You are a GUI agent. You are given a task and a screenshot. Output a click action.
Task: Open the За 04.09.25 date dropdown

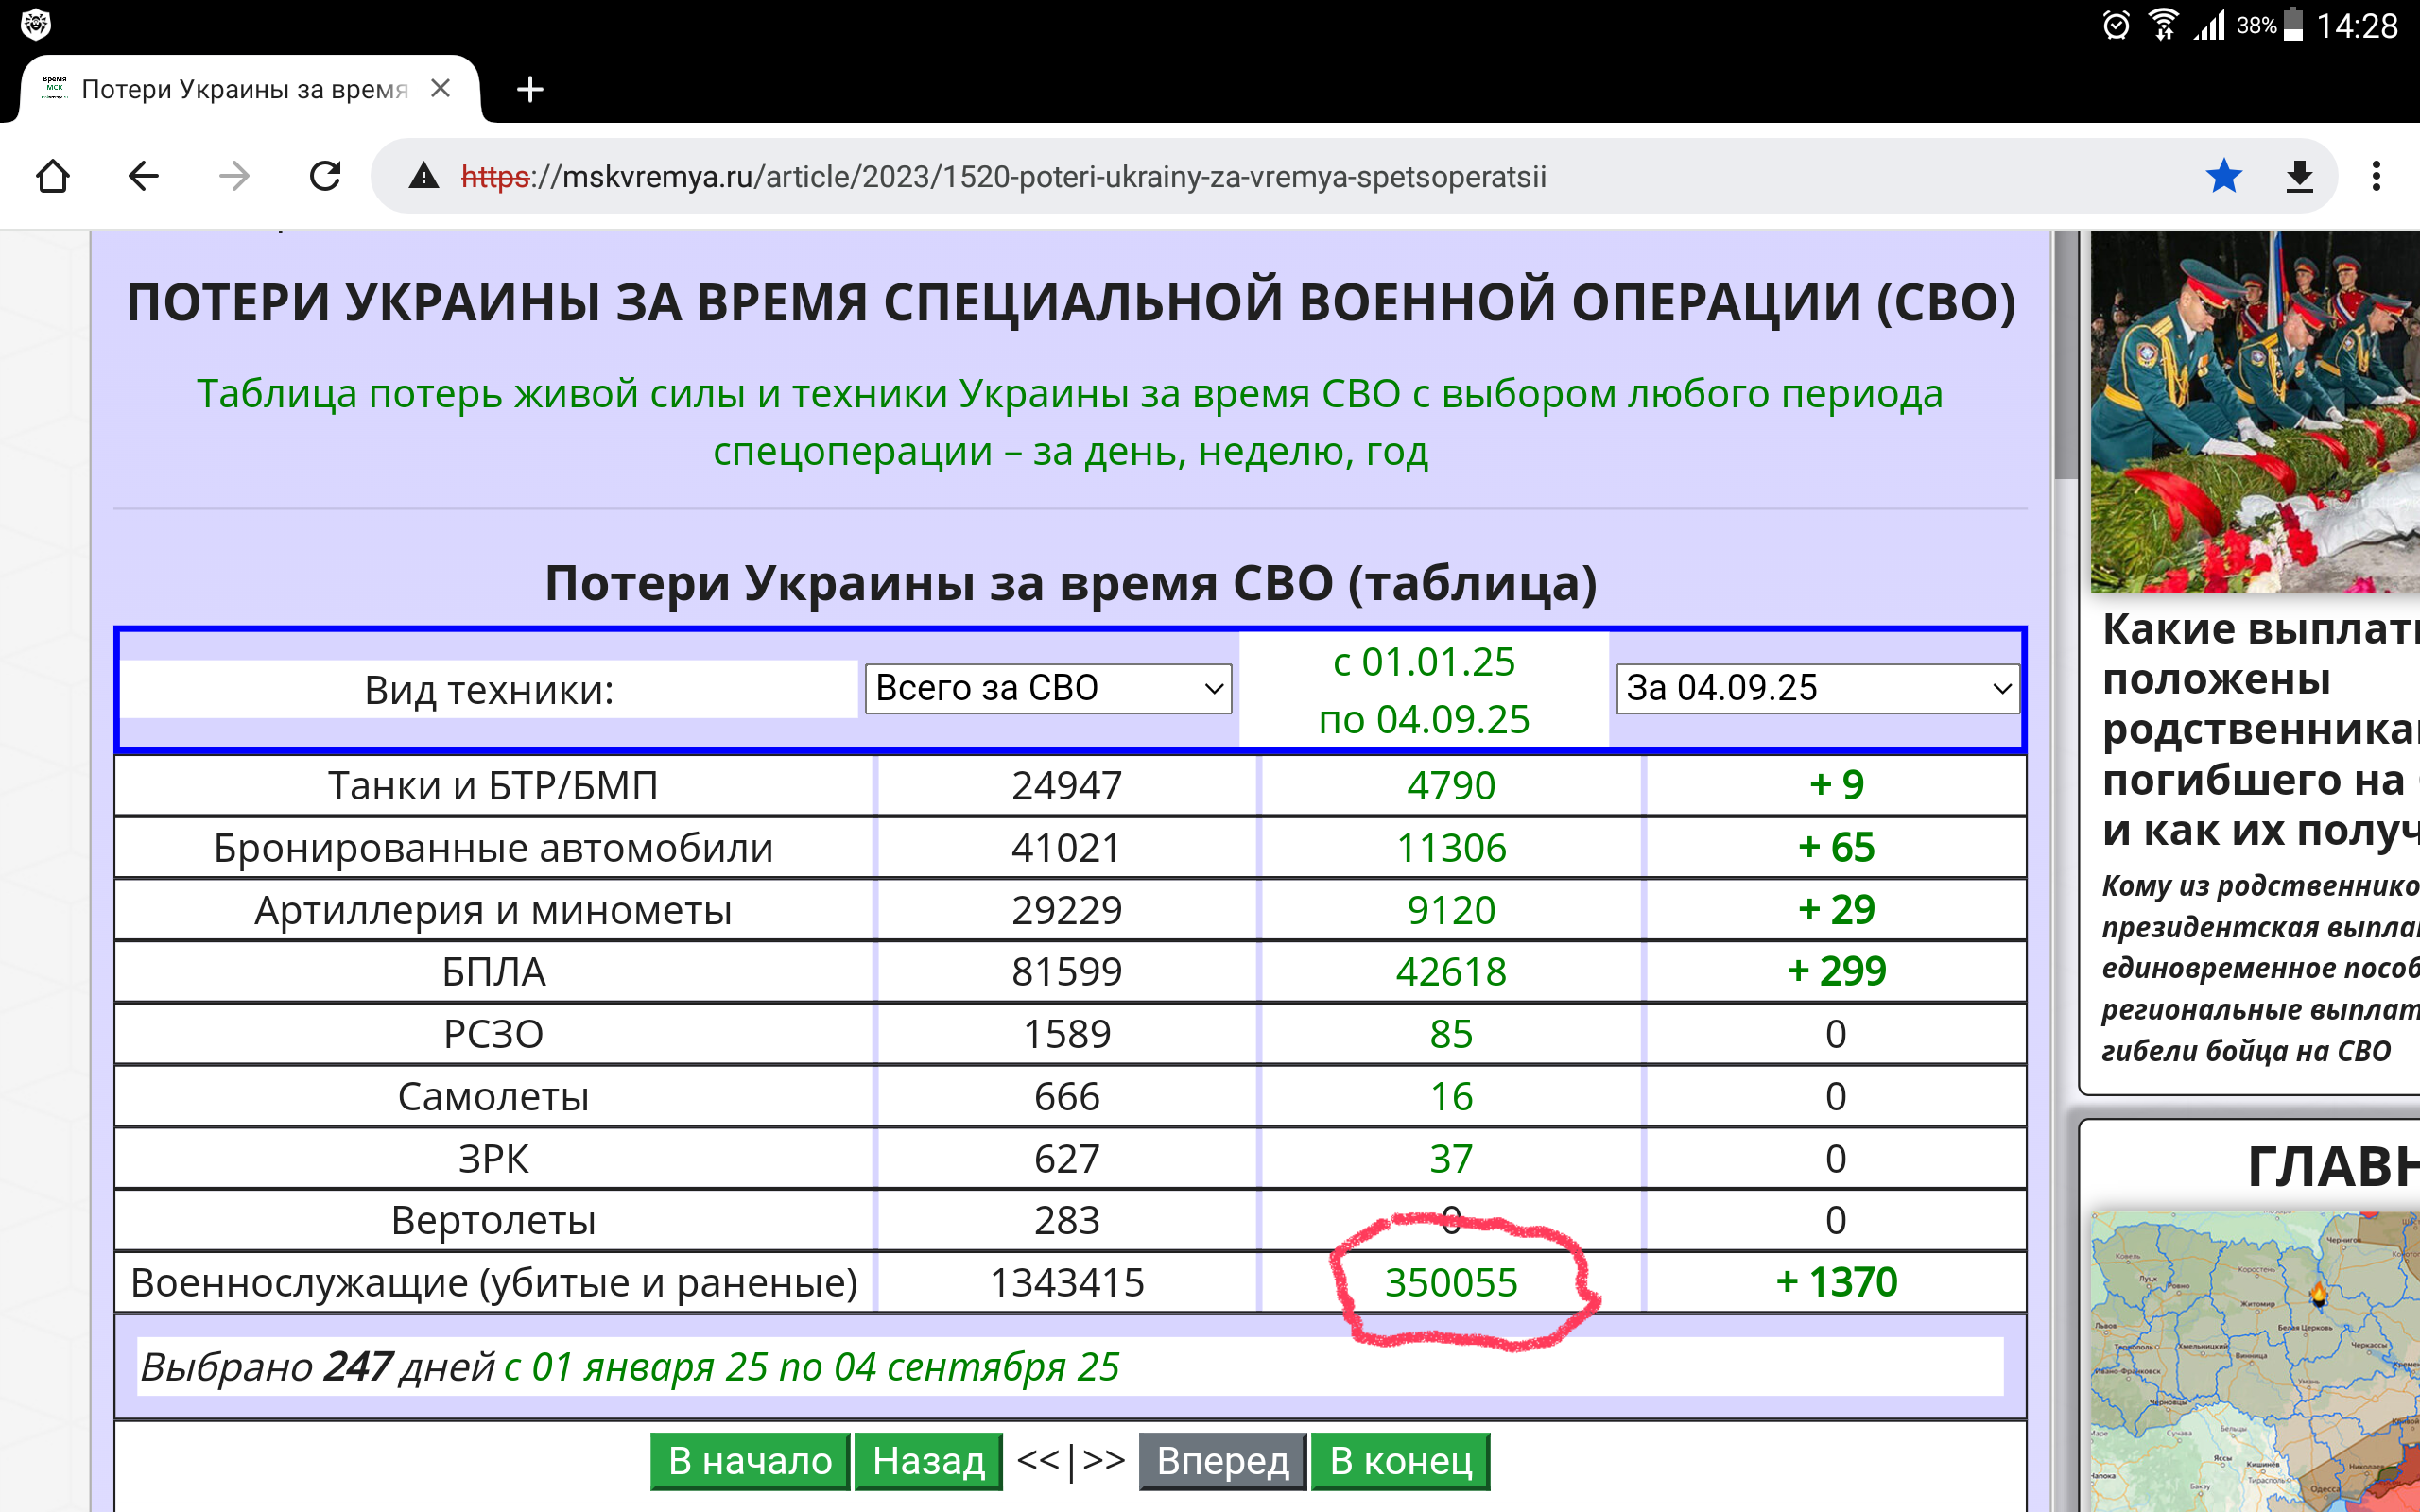tap(1816, 688)
